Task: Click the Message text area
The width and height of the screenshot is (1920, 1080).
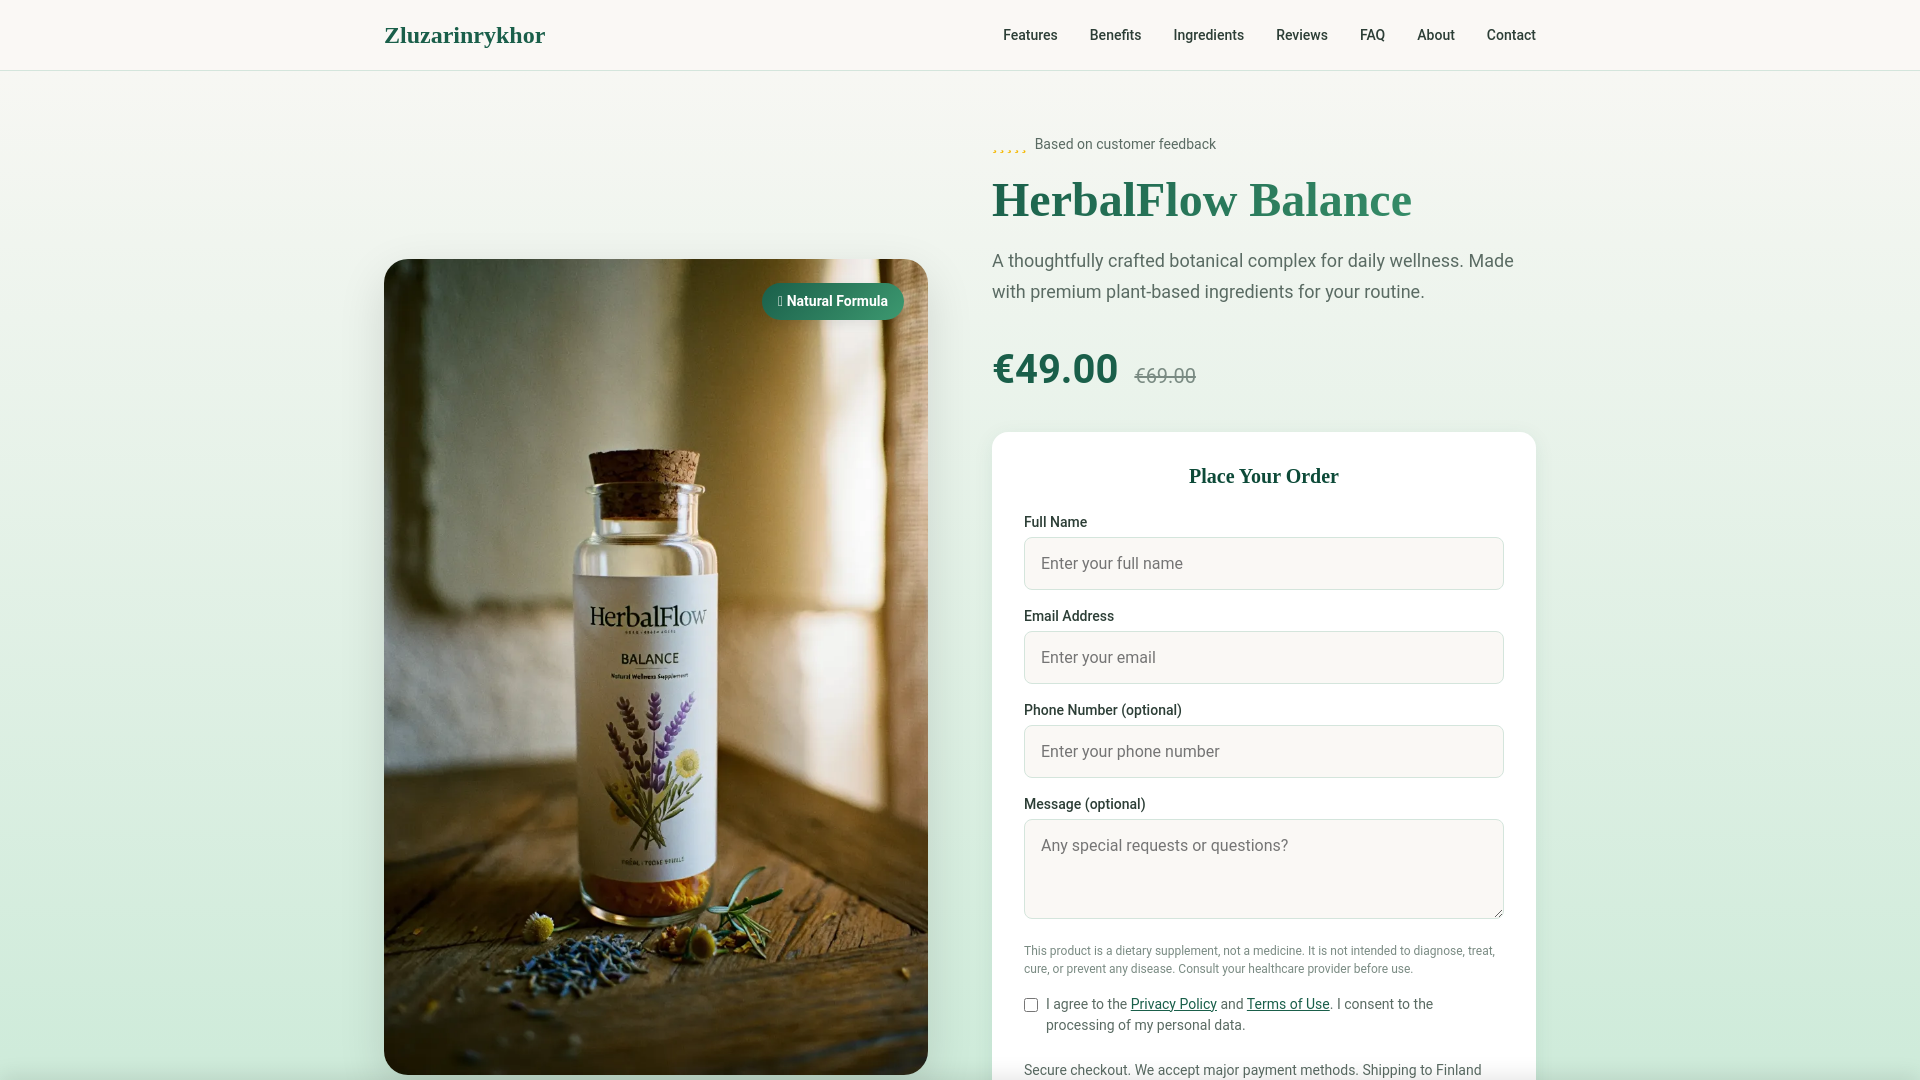Action: click(1263, 869)
